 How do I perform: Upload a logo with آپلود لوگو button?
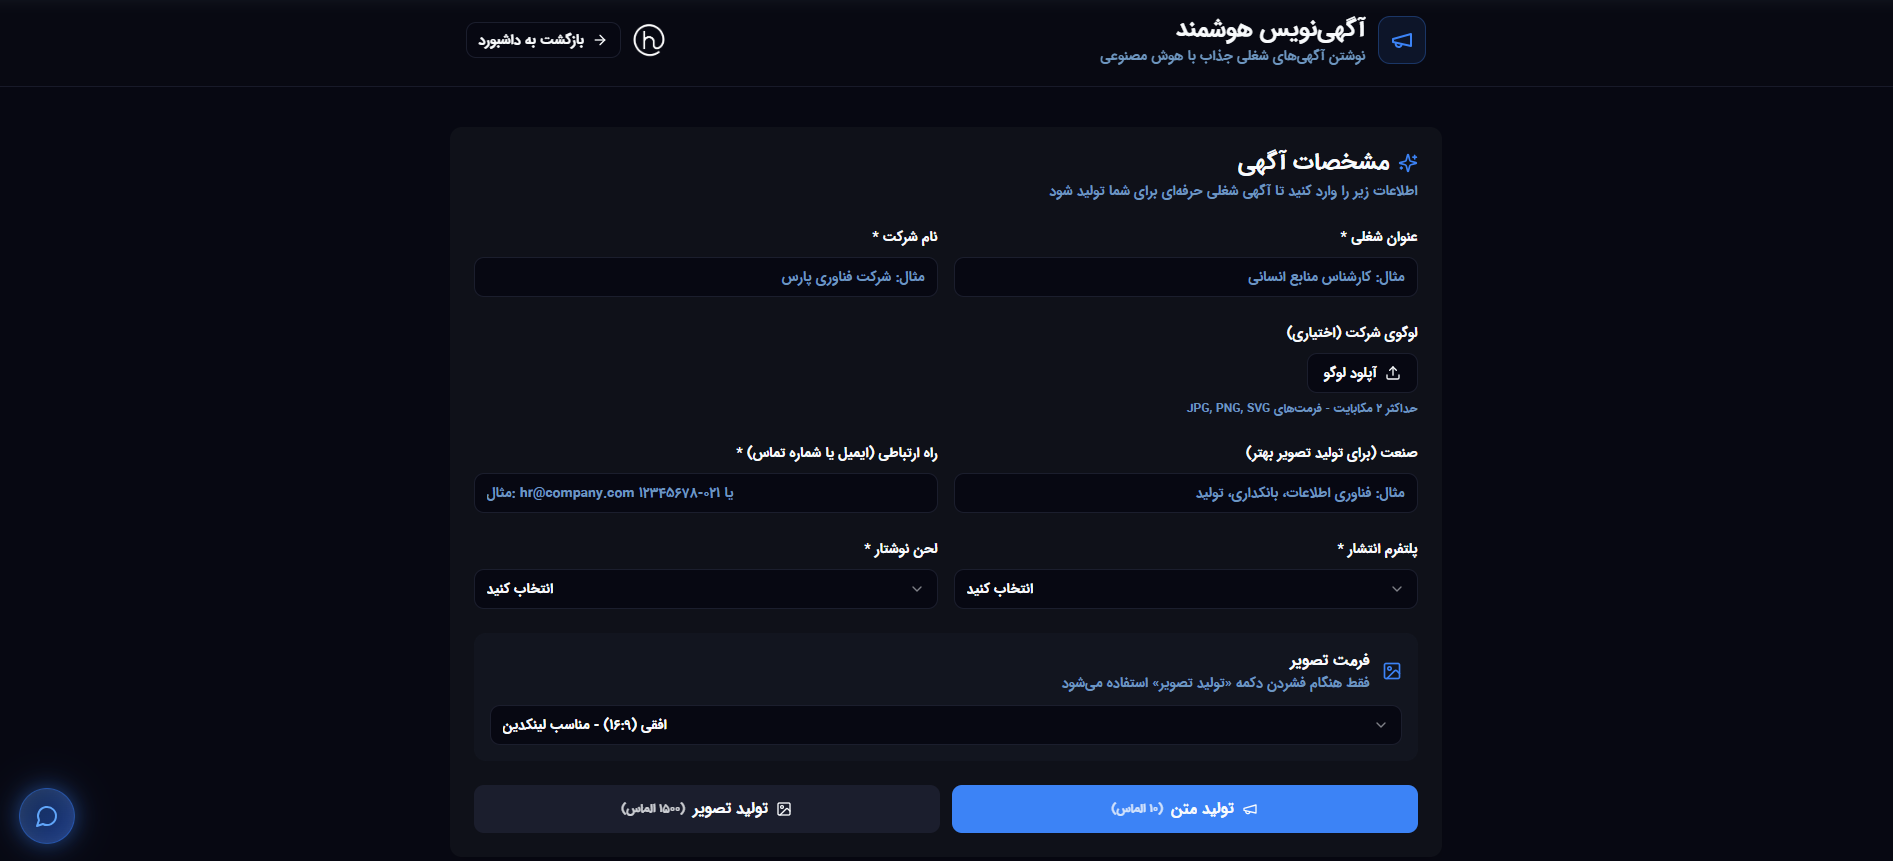pyautogui.click(x=1362, y=373)
